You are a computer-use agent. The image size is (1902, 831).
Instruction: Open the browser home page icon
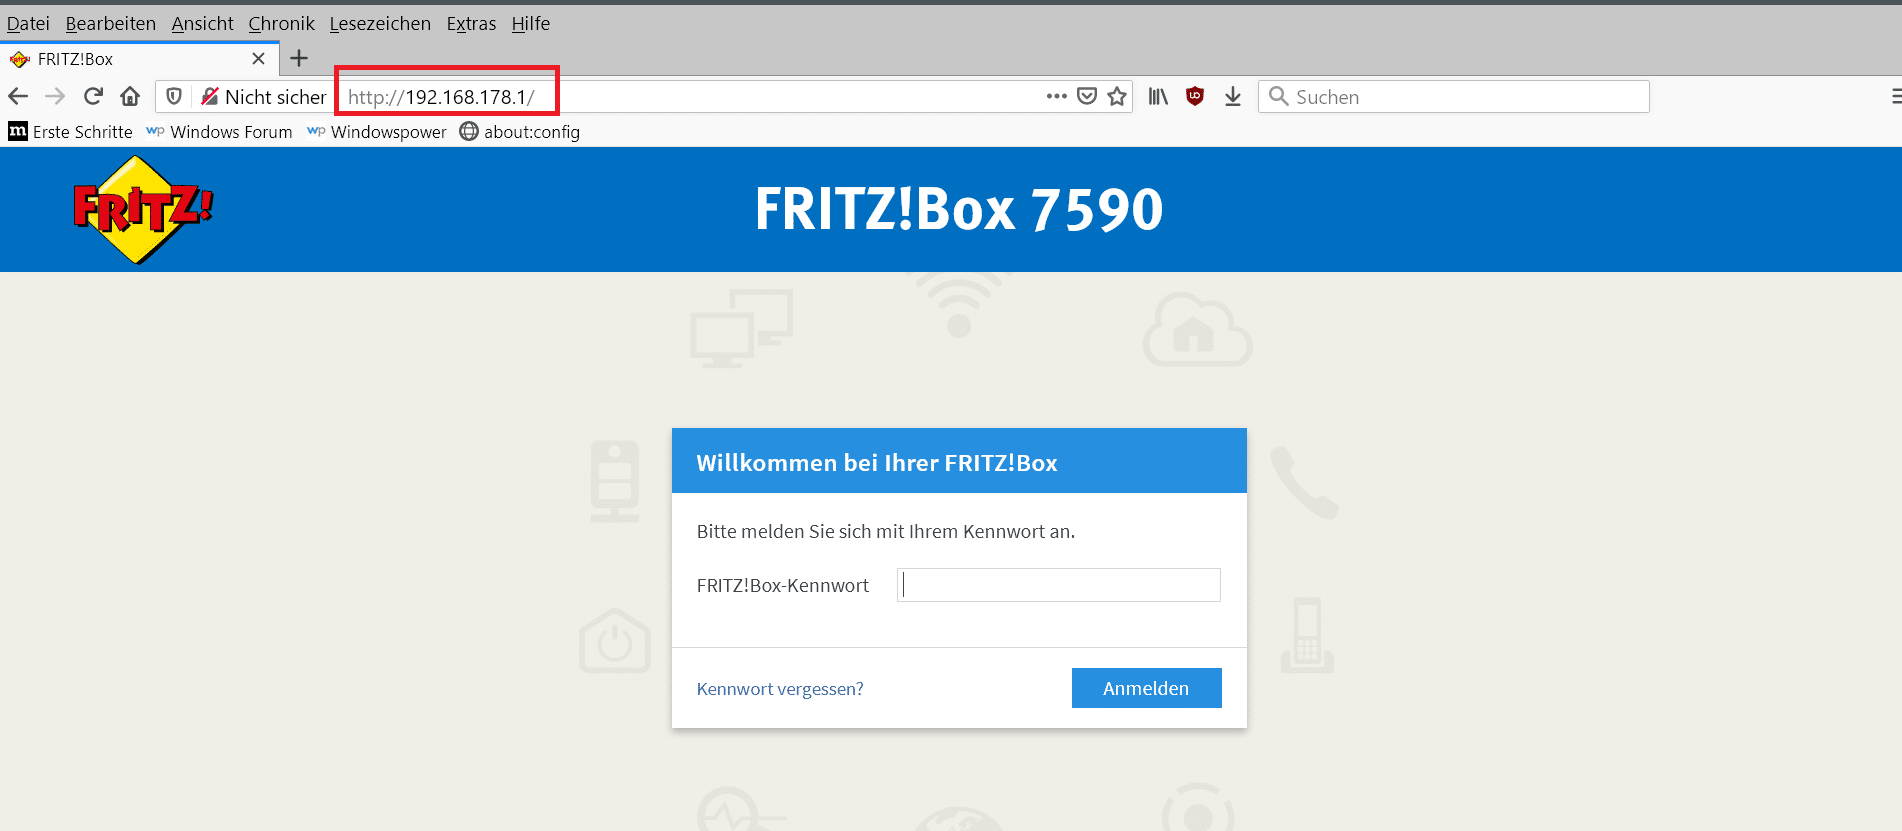point(130,96)
